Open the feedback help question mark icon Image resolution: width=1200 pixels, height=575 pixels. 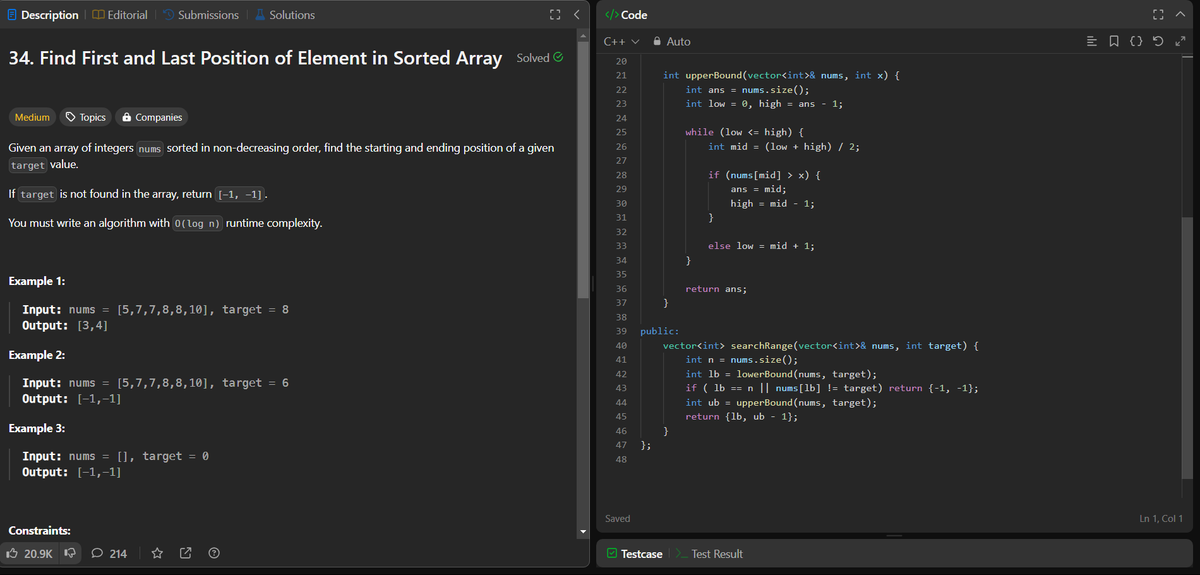coord(213,553)
